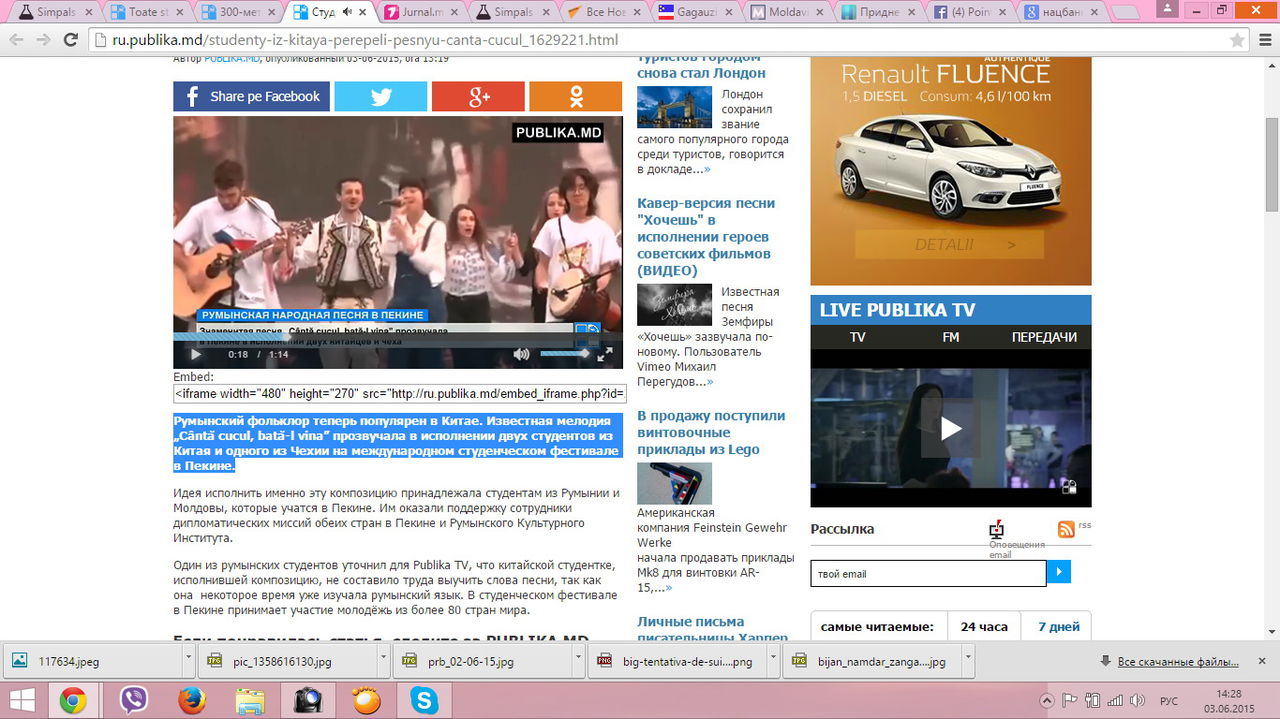
Task: Select the FM tab in Live Publika
Action: tap(950, 337)
